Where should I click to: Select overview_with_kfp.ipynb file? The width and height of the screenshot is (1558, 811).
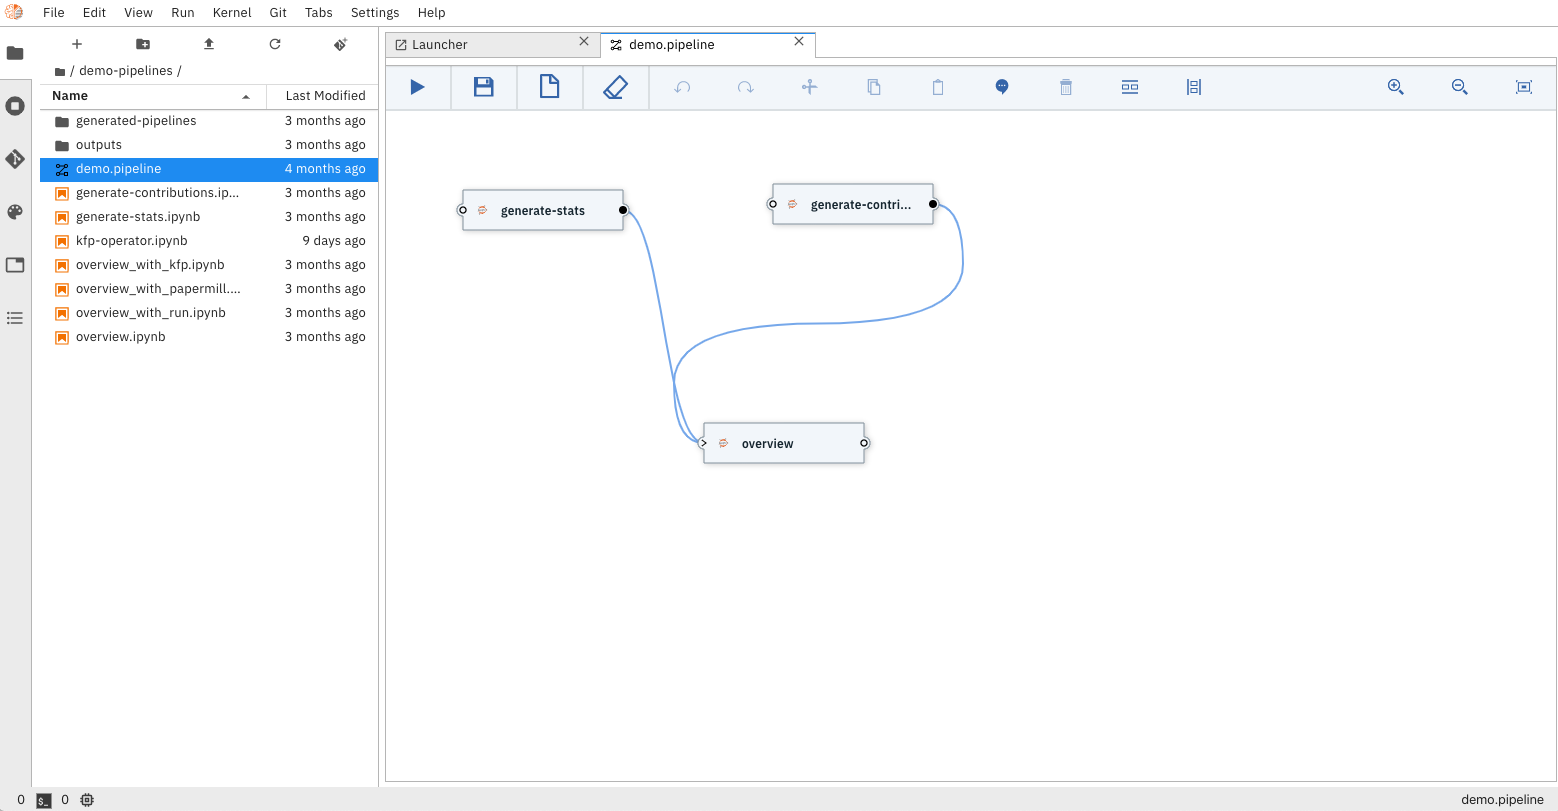click(209, 265)
